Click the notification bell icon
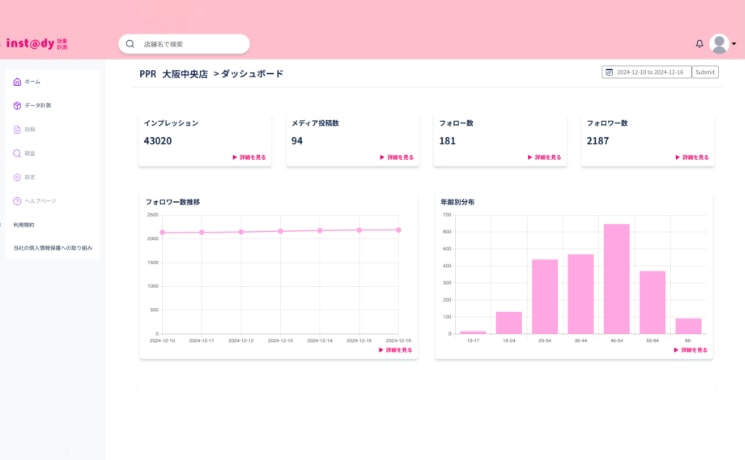Screen dimensions: 745x460 point(699,44)
